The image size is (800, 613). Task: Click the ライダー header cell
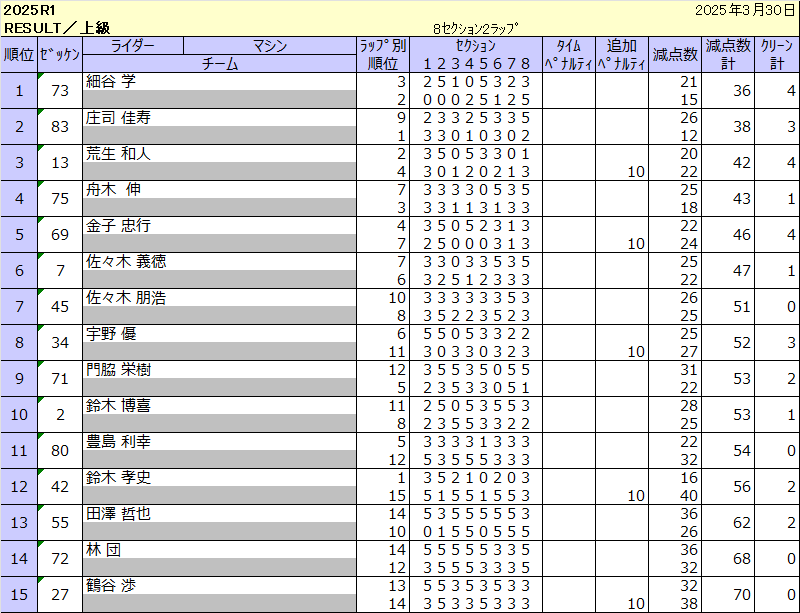click(x=132, y=45)
